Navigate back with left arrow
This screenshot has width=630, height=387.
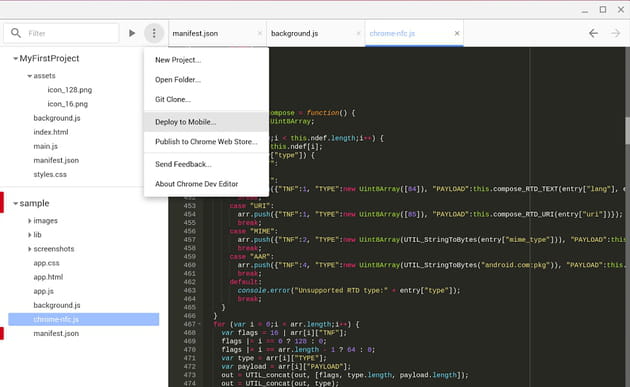[x=593, y=33]
